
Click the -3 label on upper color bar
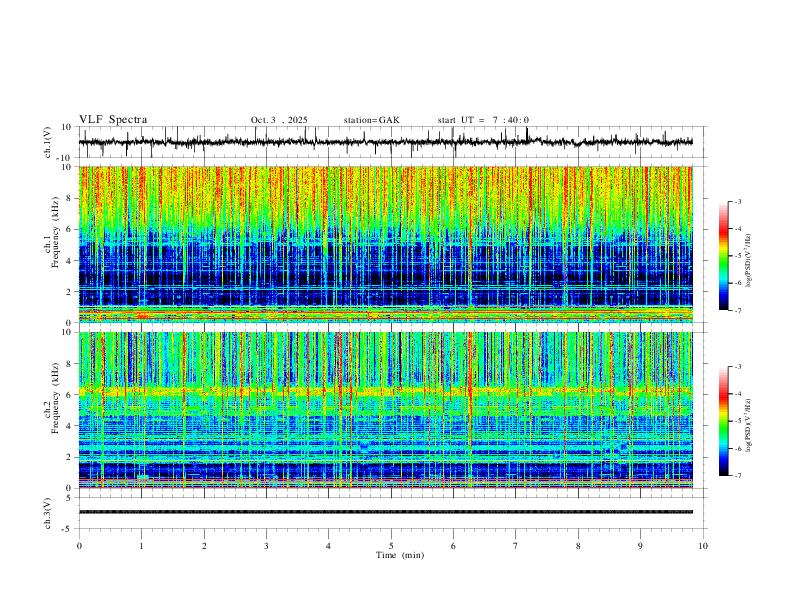click(737, 201)
